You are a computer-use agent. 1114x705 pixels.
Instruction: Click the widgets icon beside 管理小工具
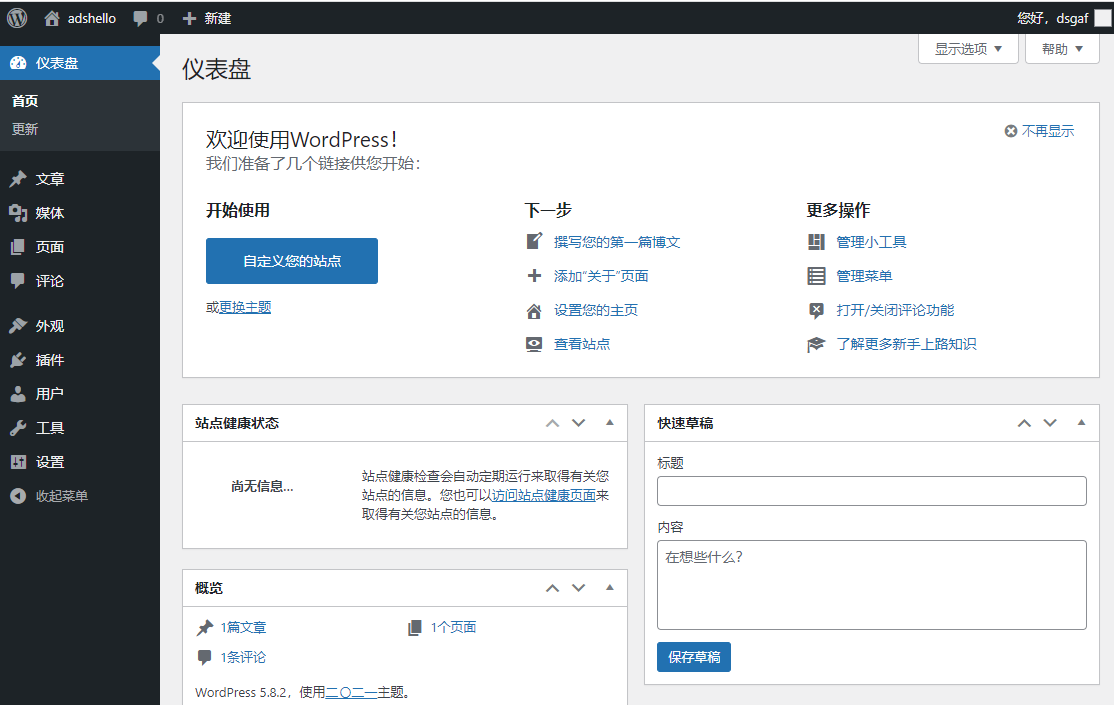coord(816,242)
